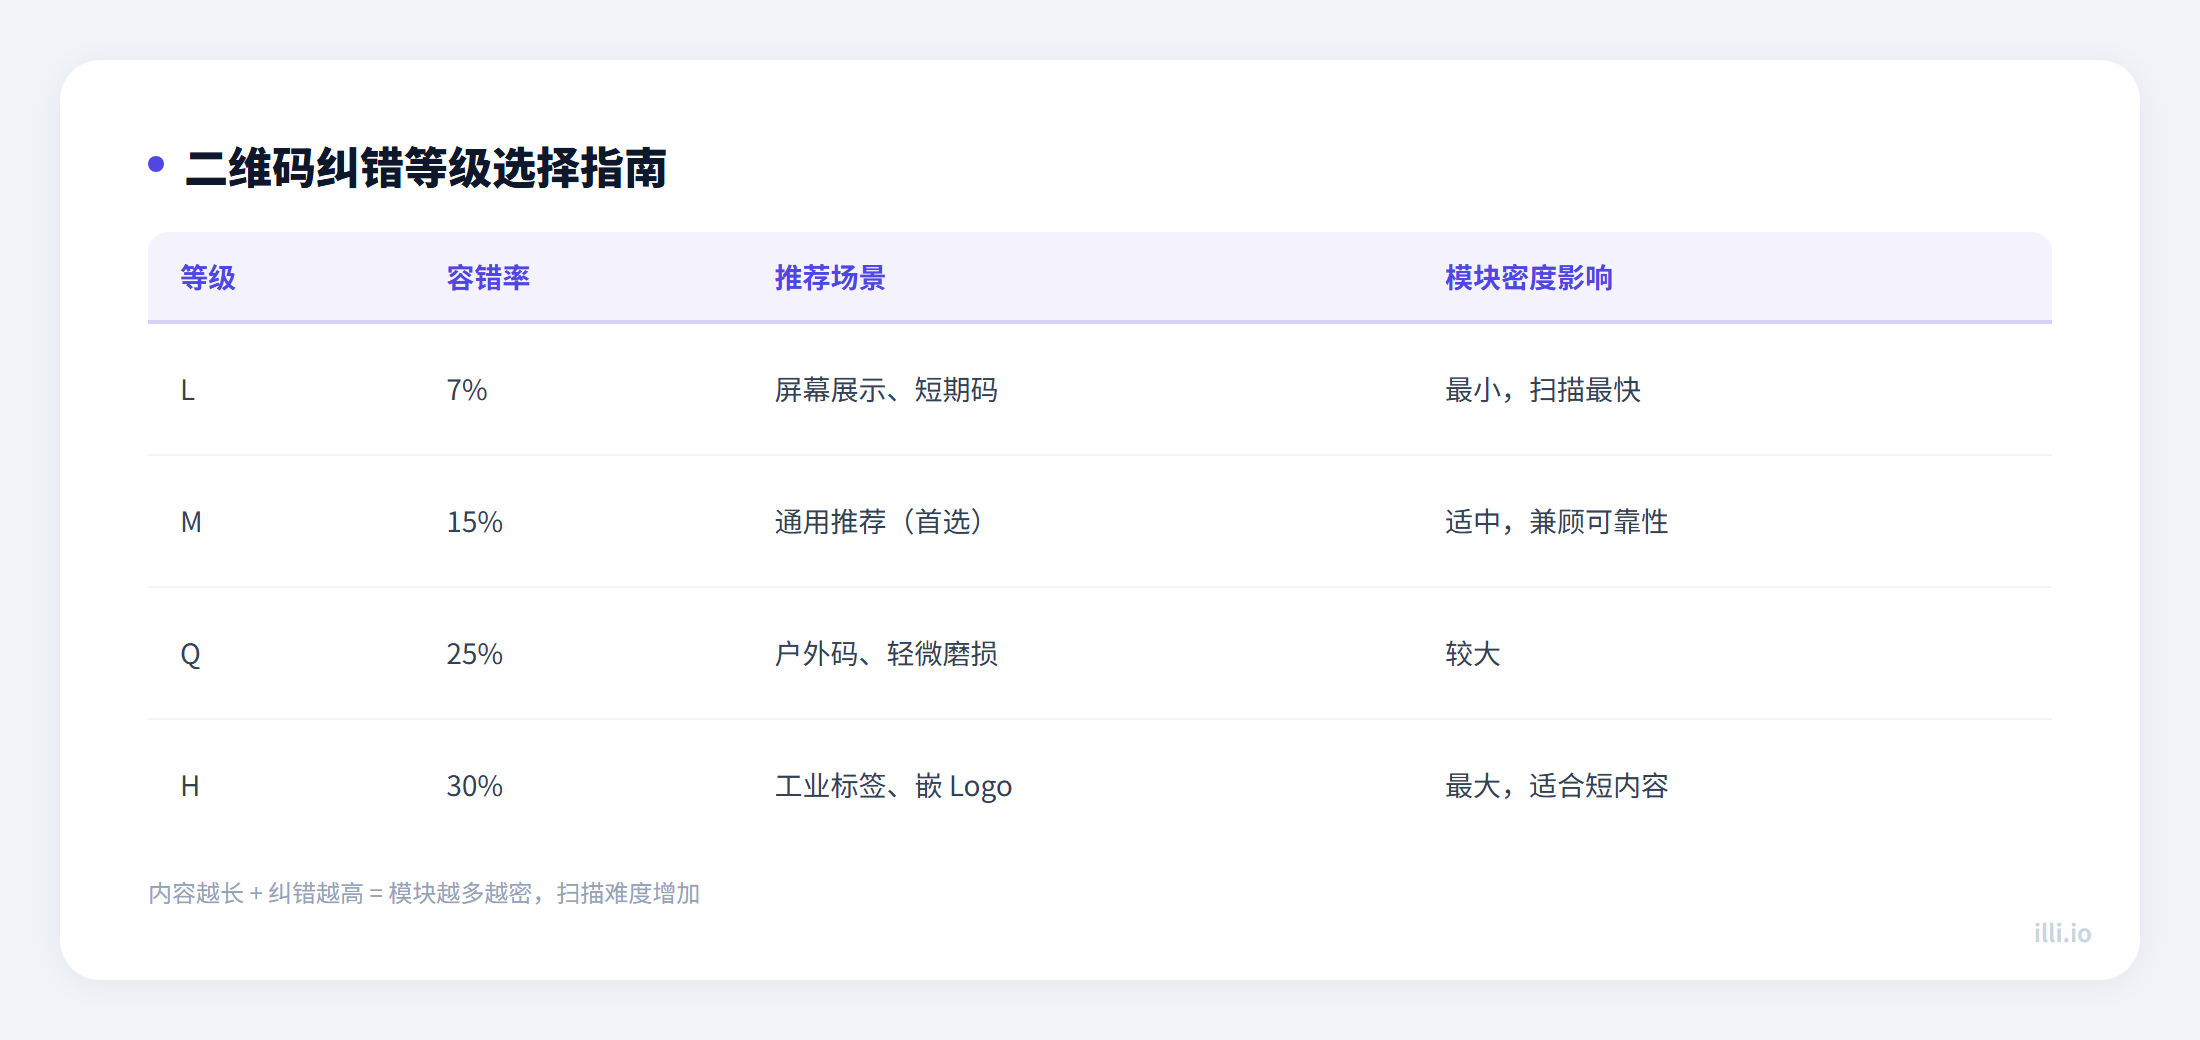Click the cell 最大，适合短内容
This screenshot has height=1040, width=2200.
(x=1557, y=786)
